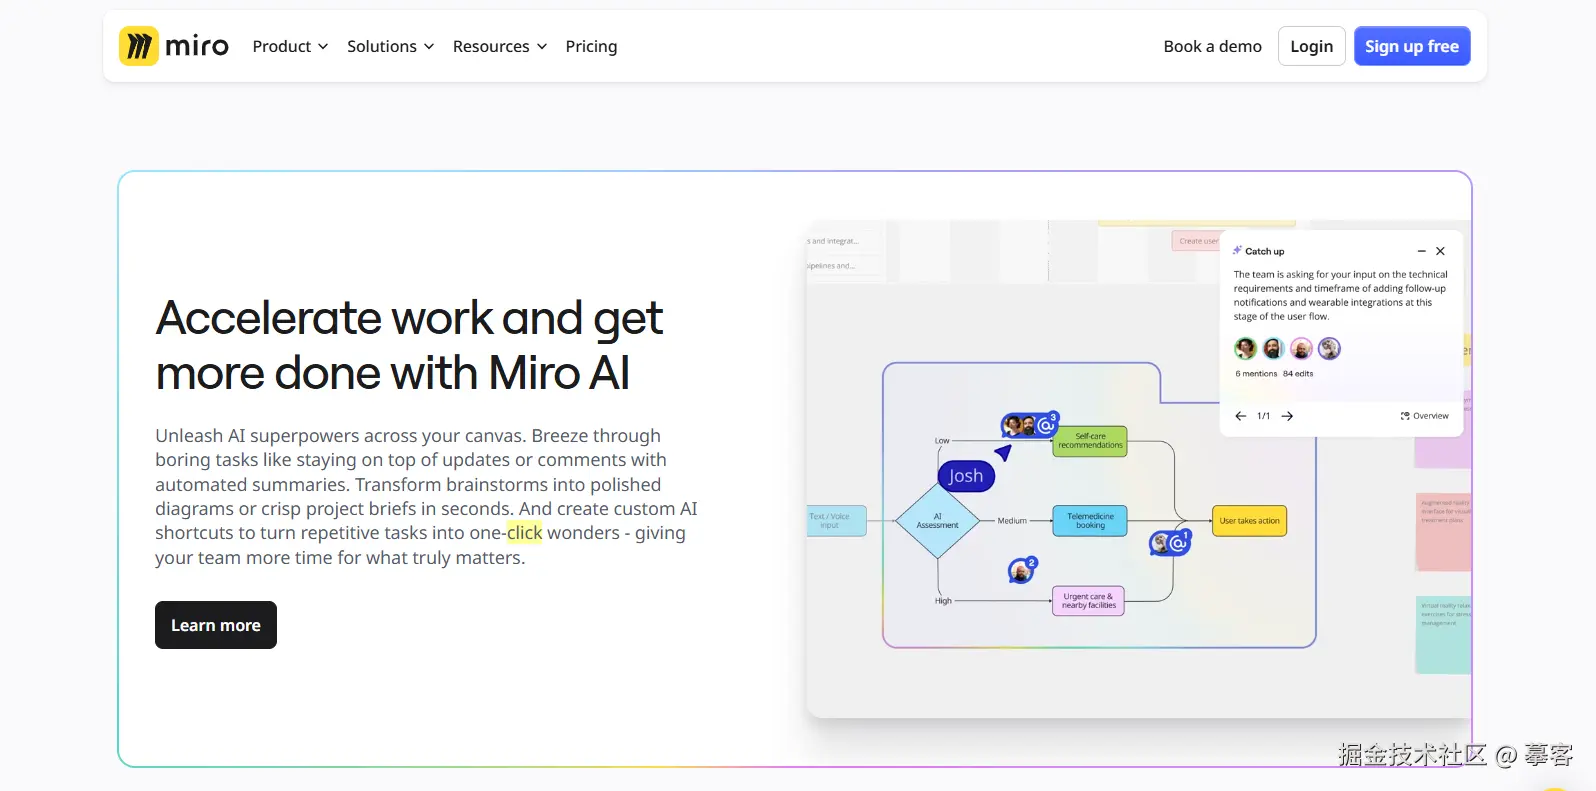Open comment thread badge with 3 mentions
Screen dimensions: 1596x791
tap(1030, 425)
